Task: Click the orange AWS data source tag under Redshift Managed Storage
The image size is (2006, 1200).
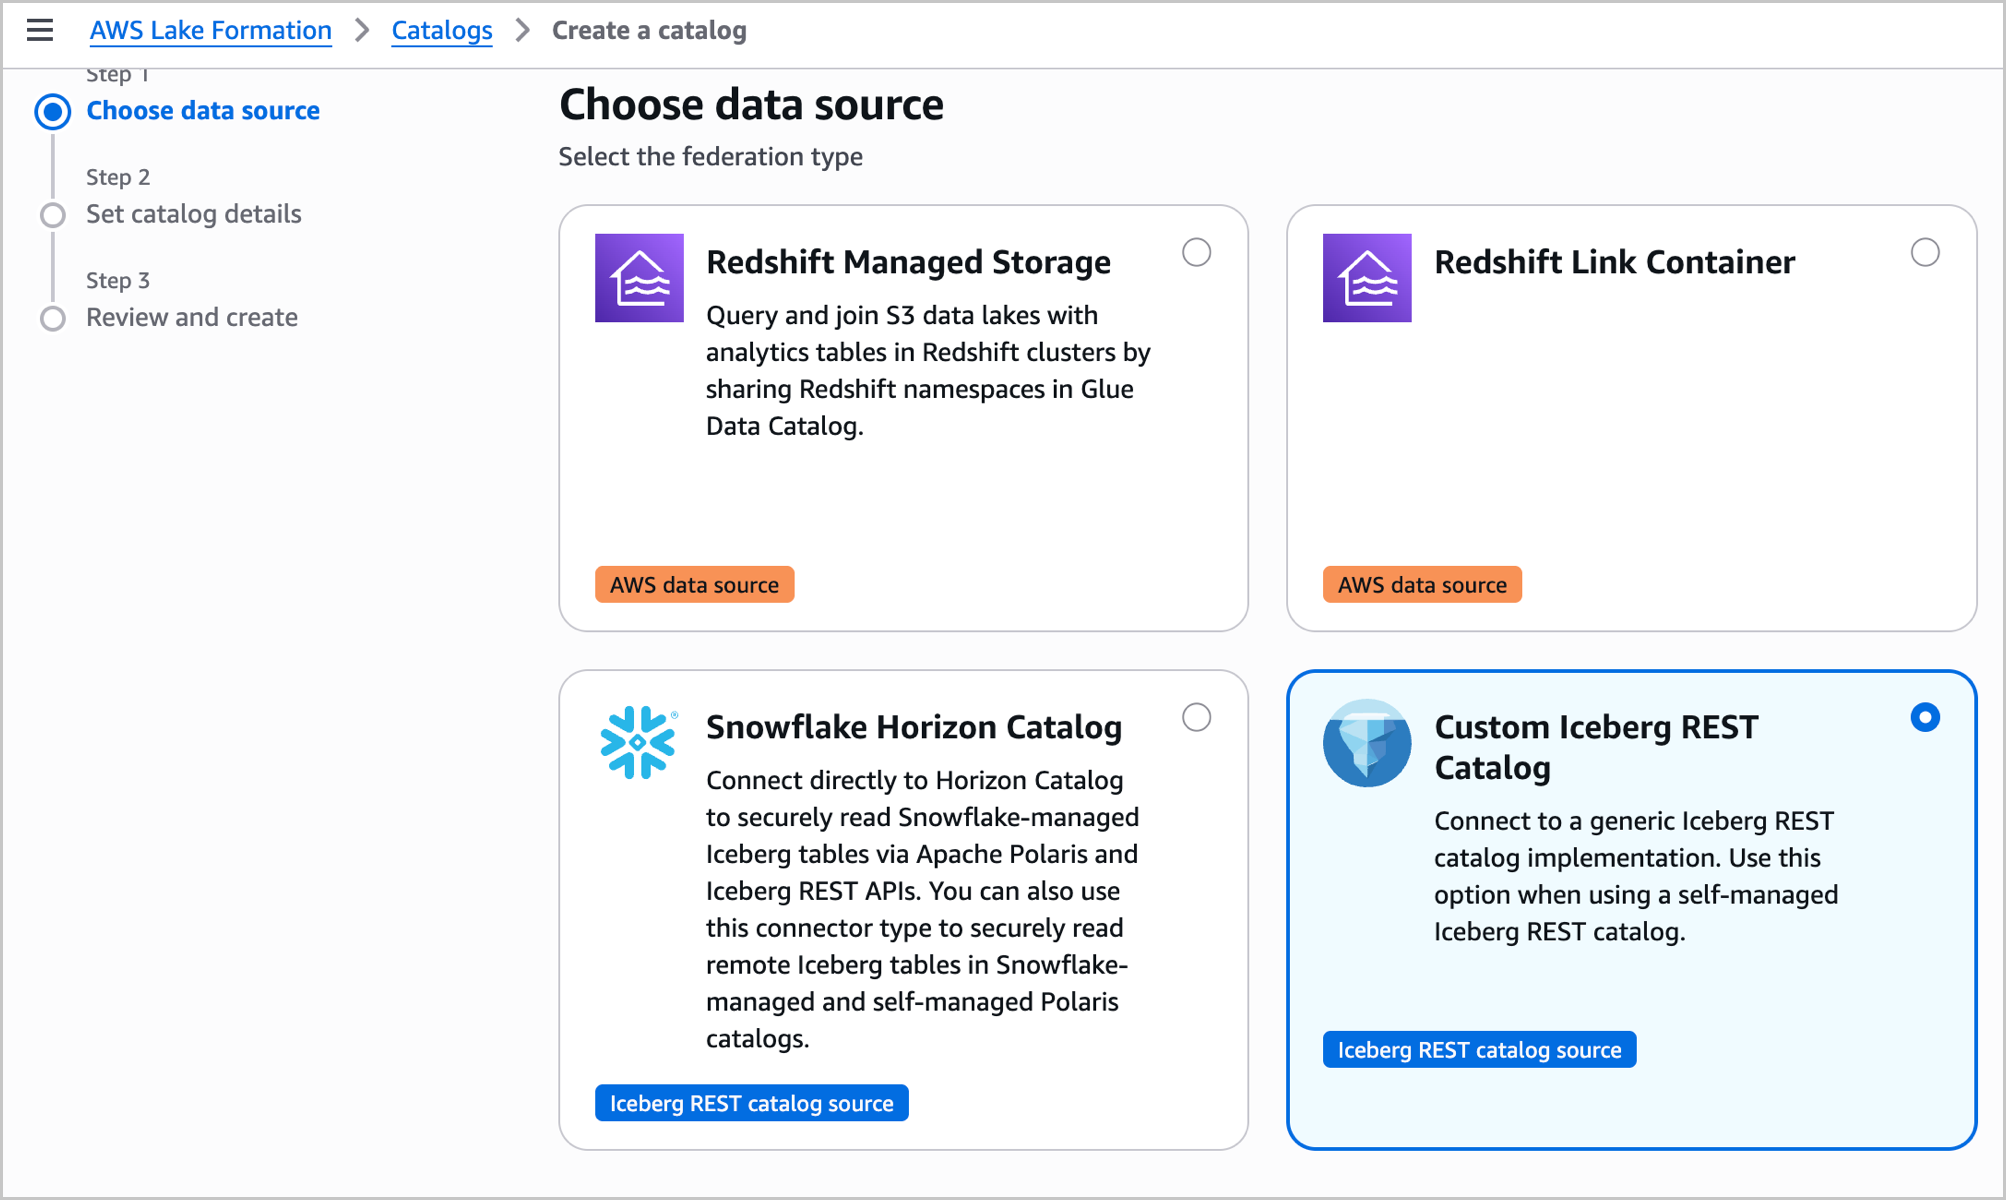Action: [x=694, y=585]
